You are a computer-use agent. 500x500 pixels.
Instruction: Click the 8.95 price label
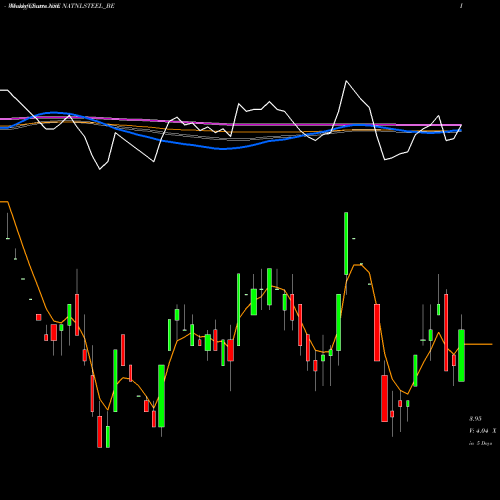click(x=475, y=419)
